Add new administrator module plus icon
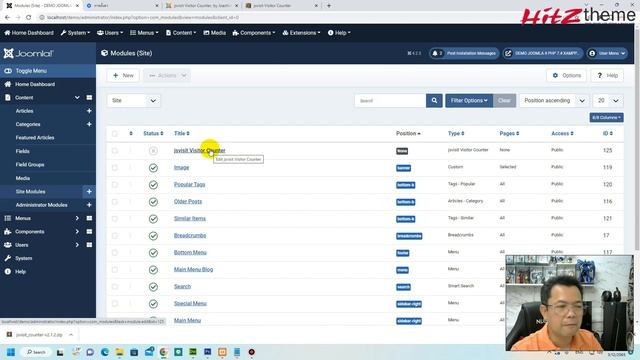Image resolution: width=640 pixels, height=360 pixels. [89, 205]
